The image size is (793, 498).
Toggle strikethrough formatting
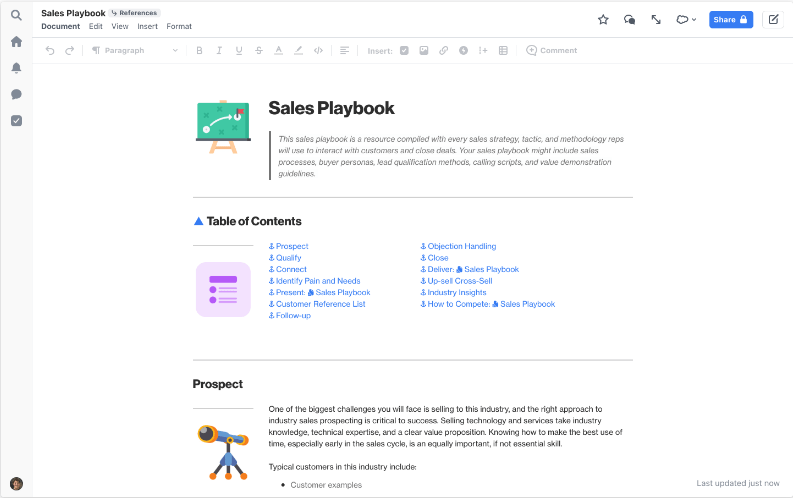coord(258,51)
